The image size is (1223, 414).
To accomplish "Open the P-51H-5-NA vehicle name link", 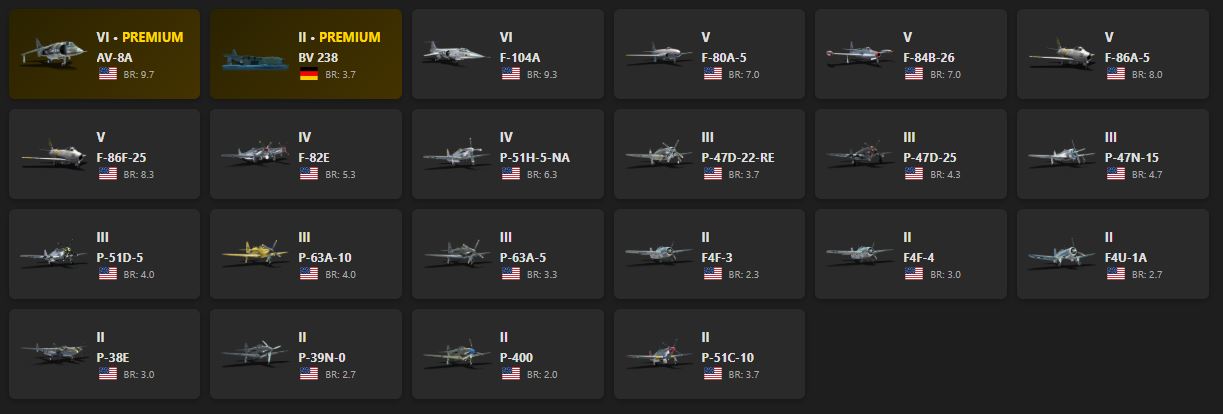I will pos(535,158).
